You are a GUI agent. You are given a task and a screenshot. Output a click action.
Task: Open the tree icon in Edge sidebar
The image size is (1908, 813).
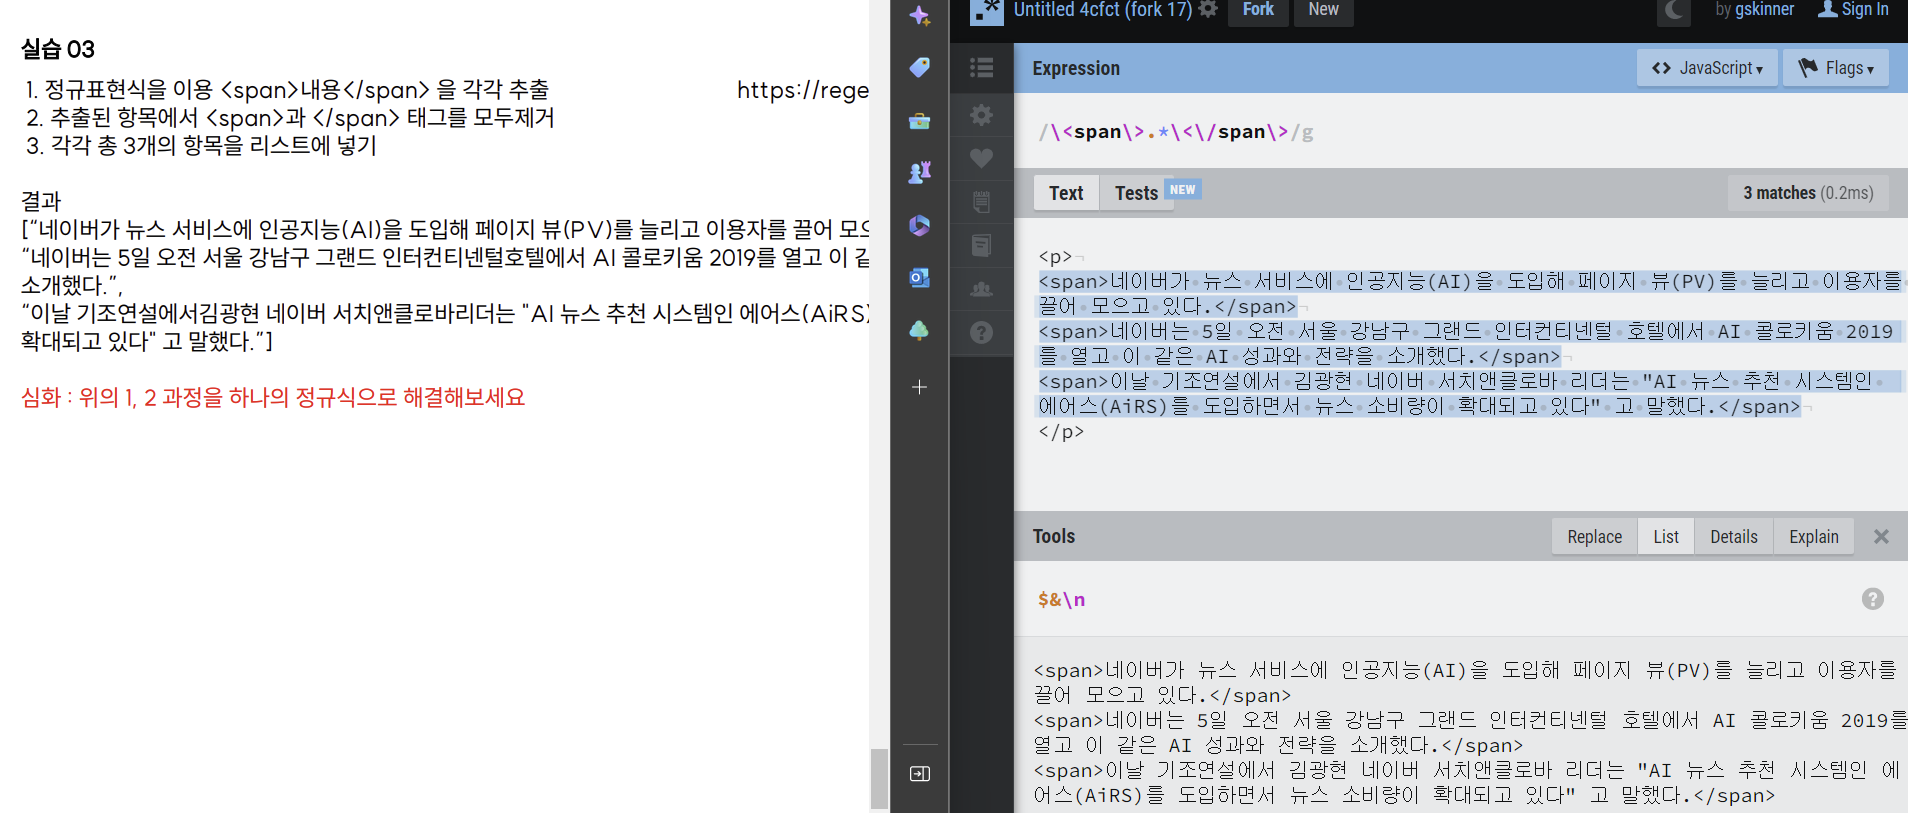(920, 330)
